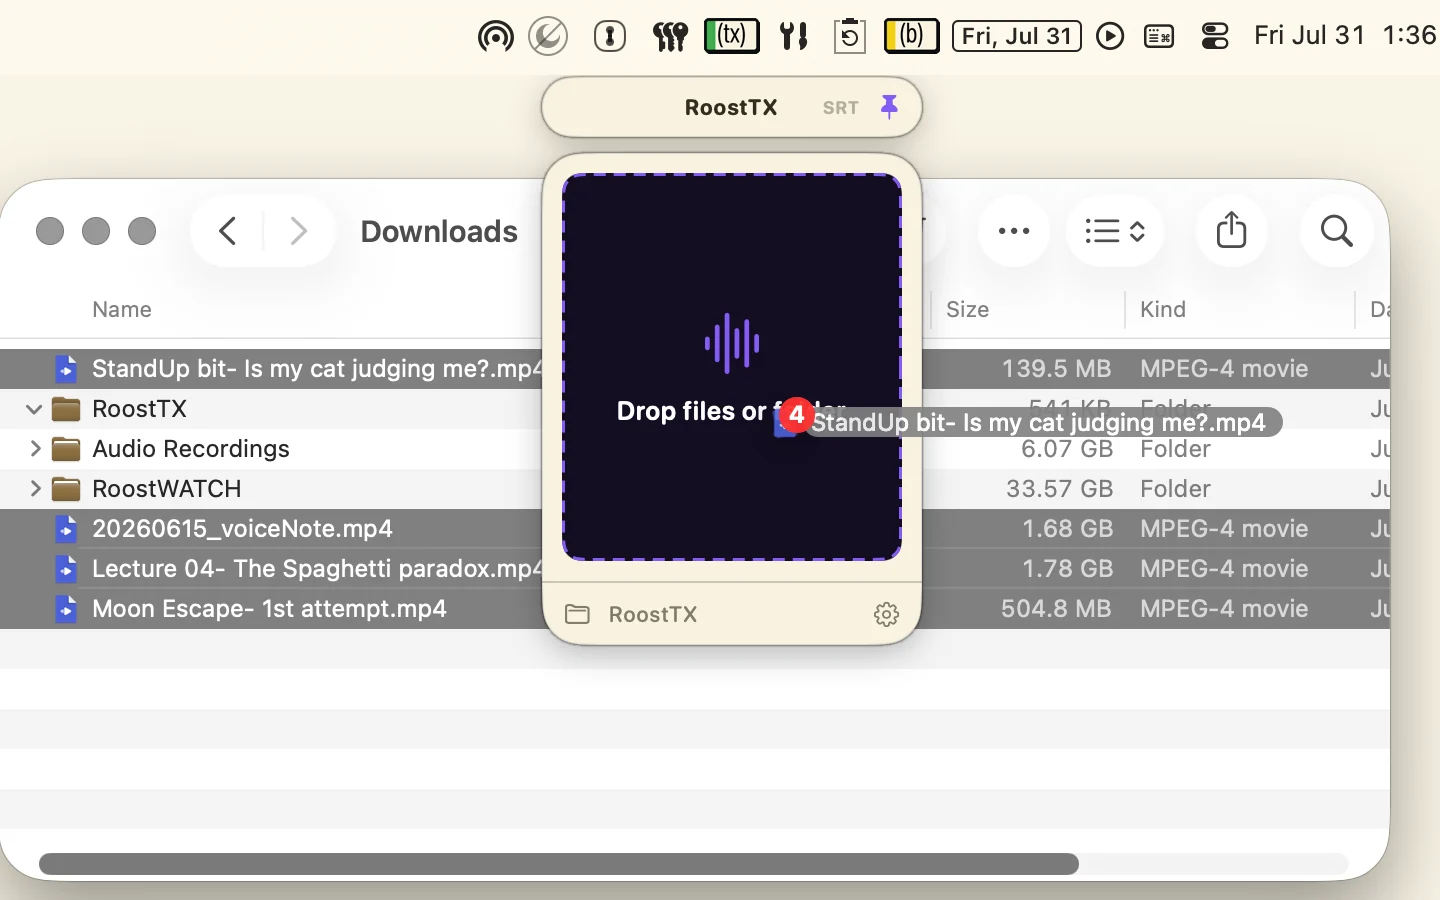This screenshot has height=900, width=1440.
Task: Select StandUp bit- Is my cat judging me?.mp4
Action: pyautogui.click(x=695, y=369)
